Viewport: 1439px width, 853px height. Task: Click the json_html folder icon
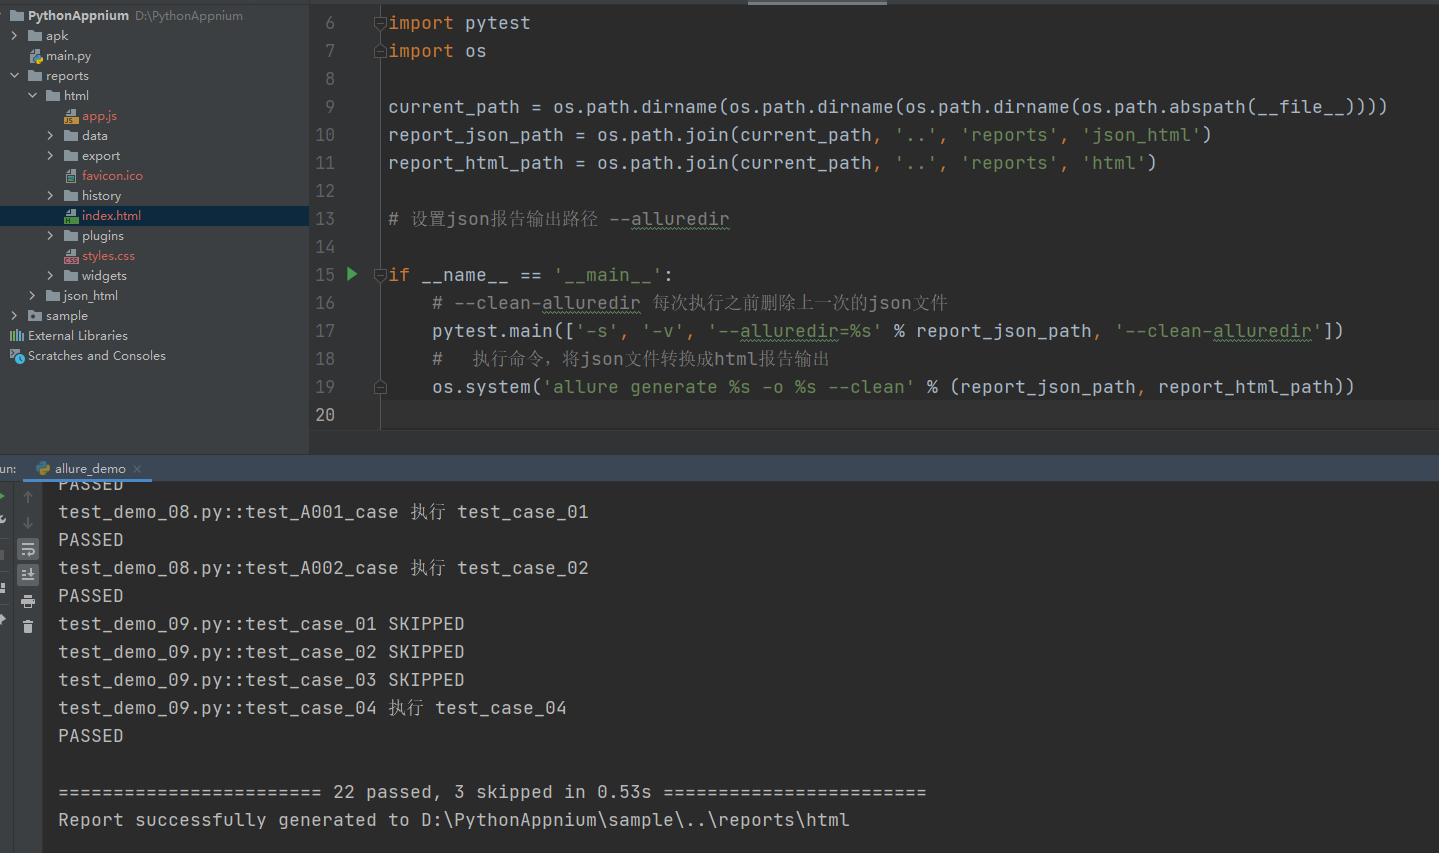click(x=53, y=296)
